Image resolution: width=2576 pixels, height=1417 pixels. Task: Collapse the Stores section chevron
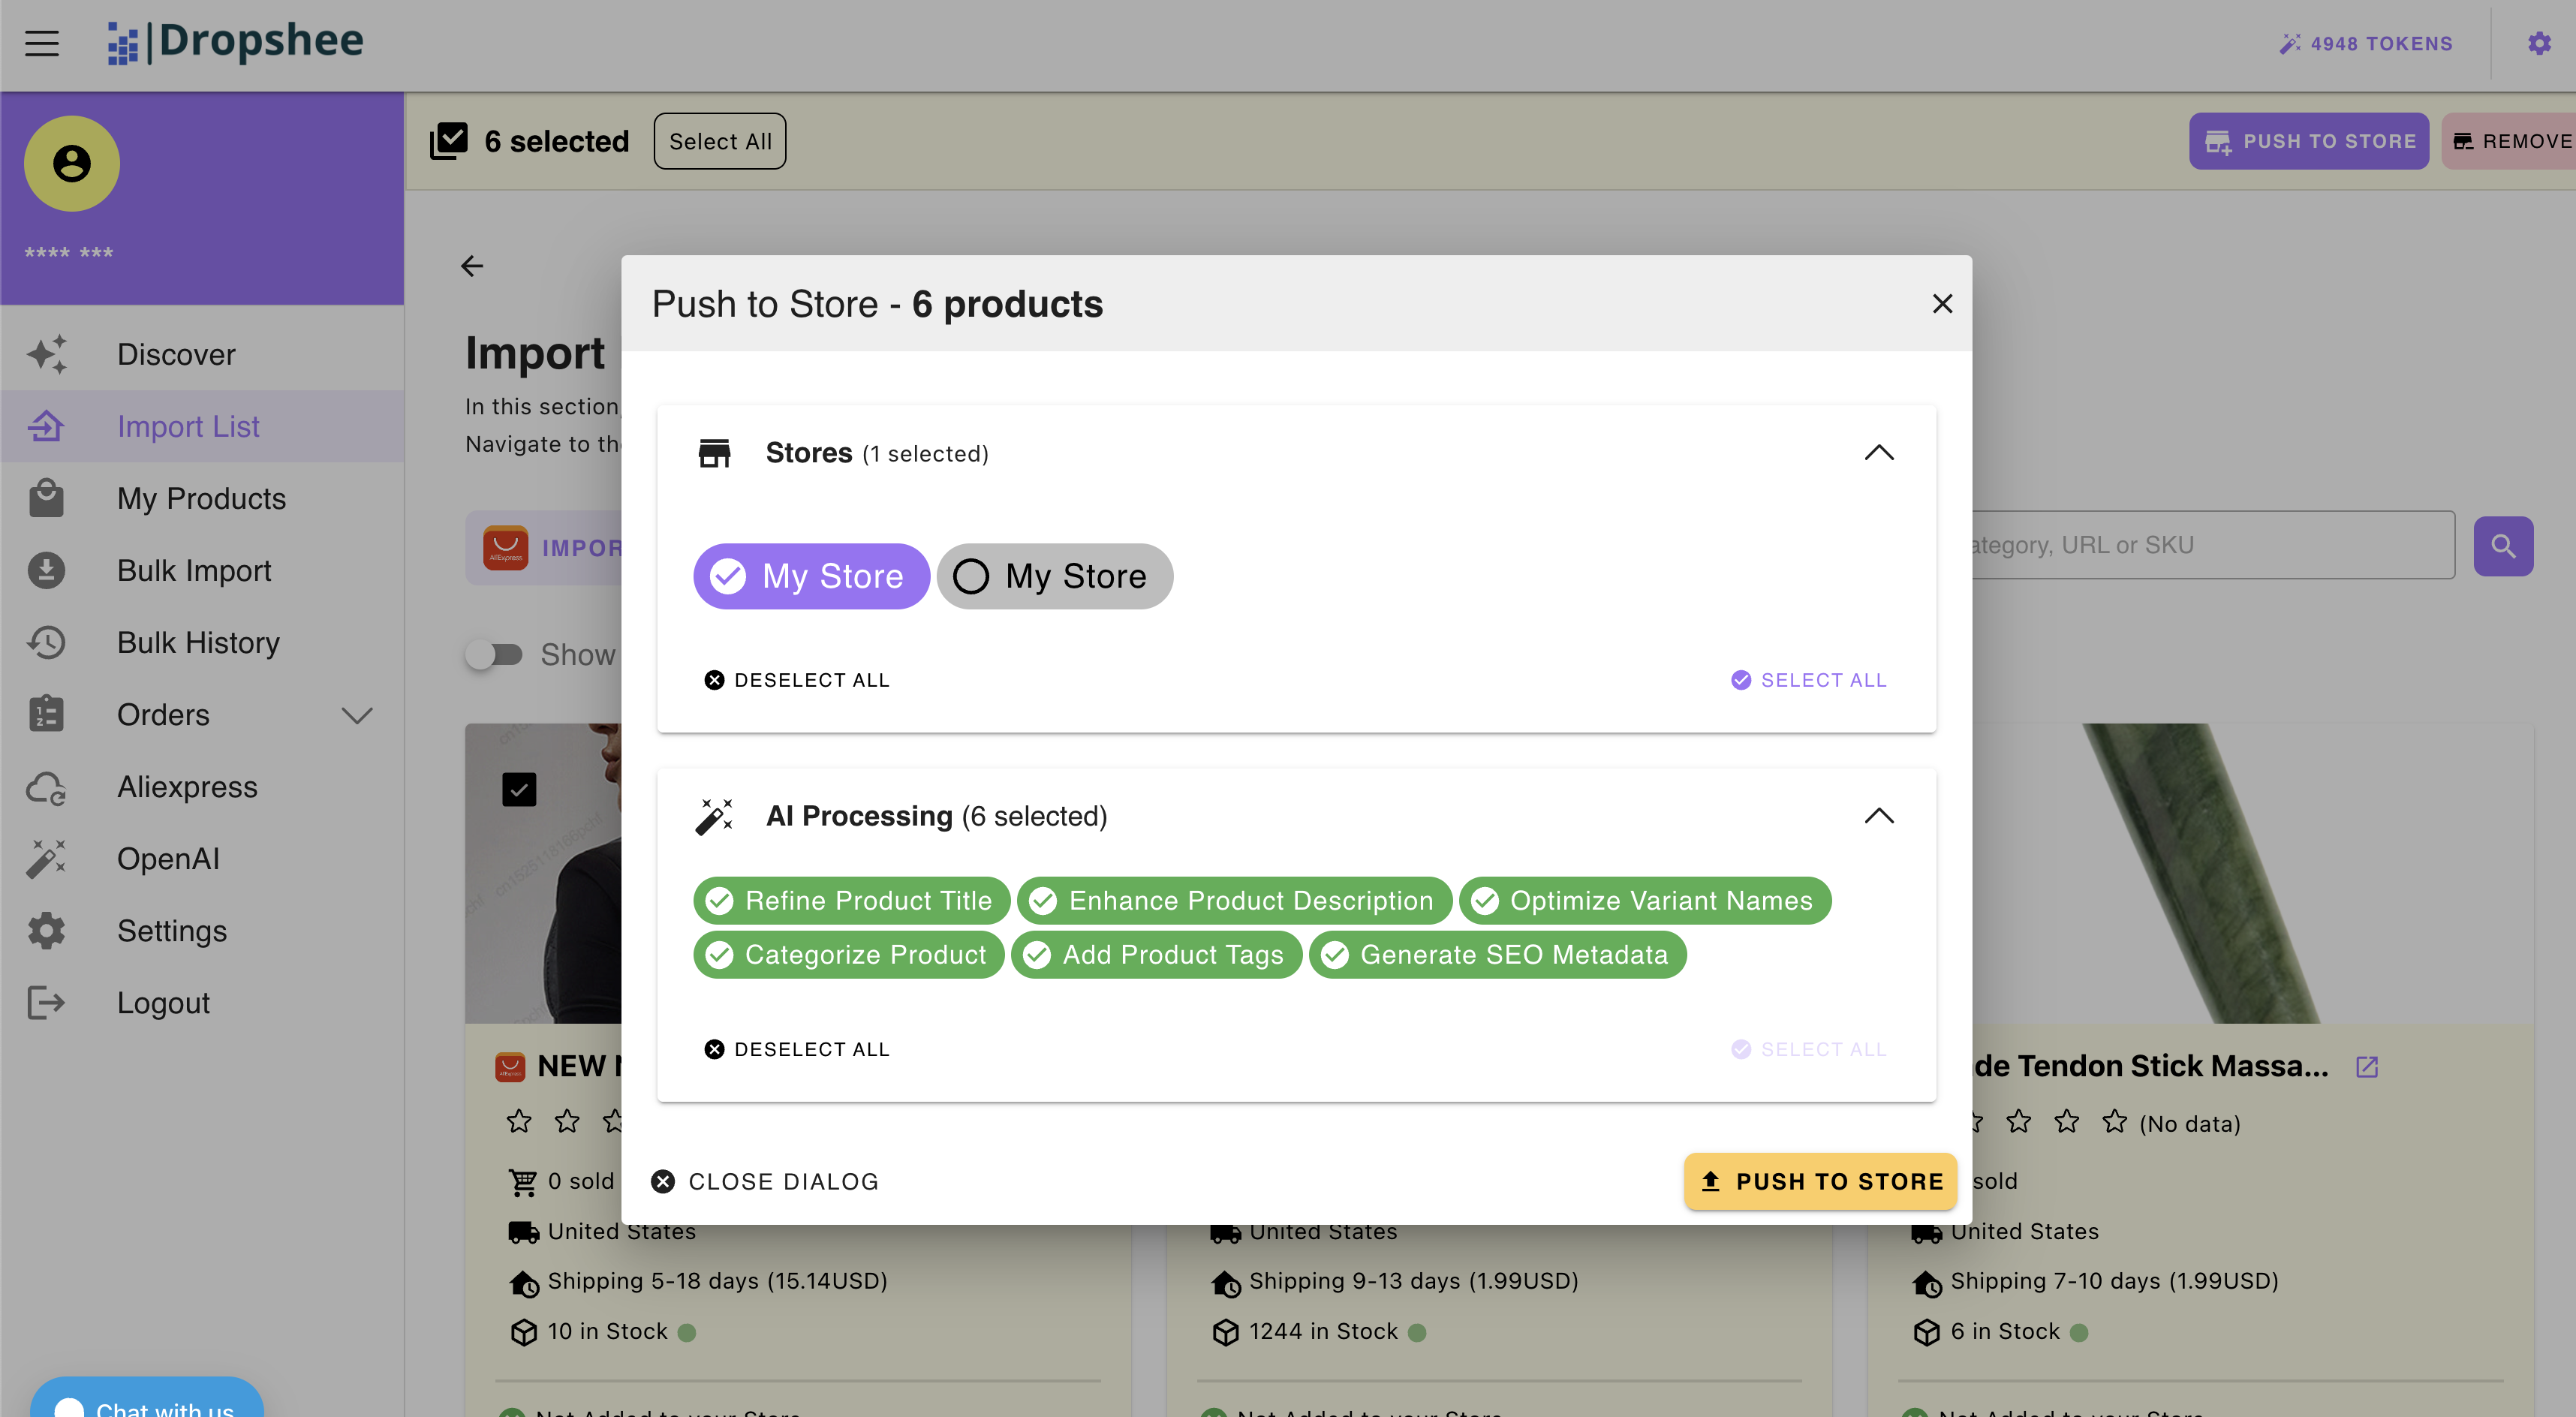(1879, 453)
